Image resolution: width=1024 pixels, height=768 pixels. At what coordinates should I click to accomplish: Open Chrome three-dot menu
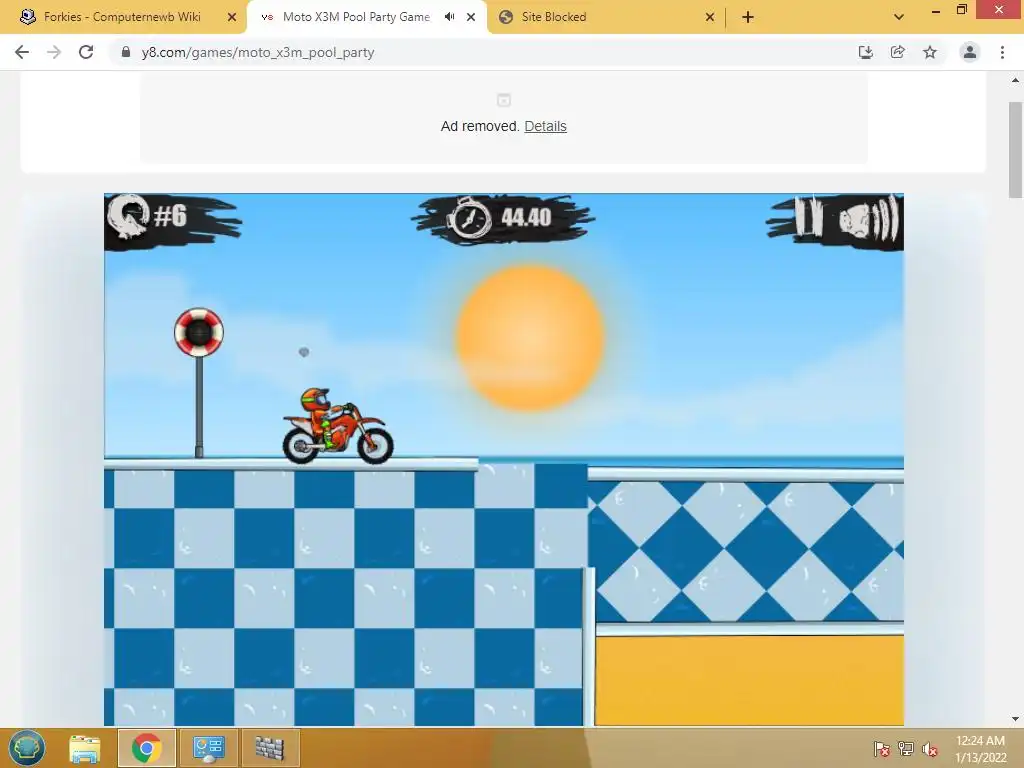coord(1002,52)
